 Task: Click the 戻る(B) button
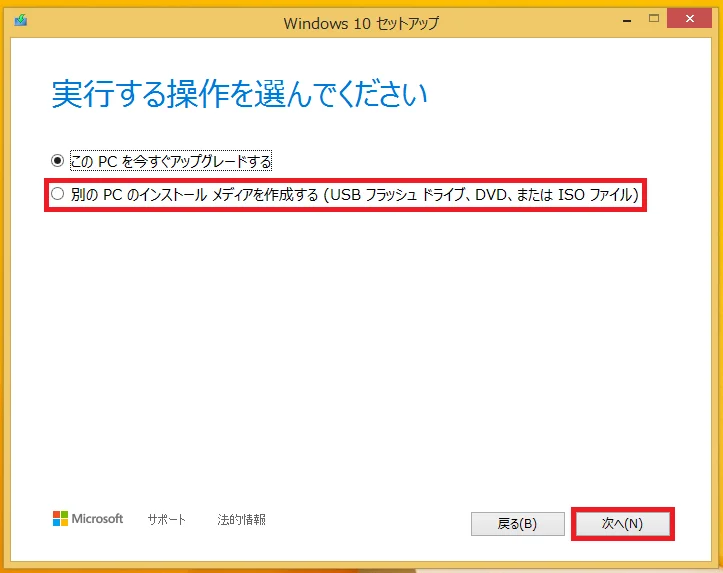pos(517,524)
